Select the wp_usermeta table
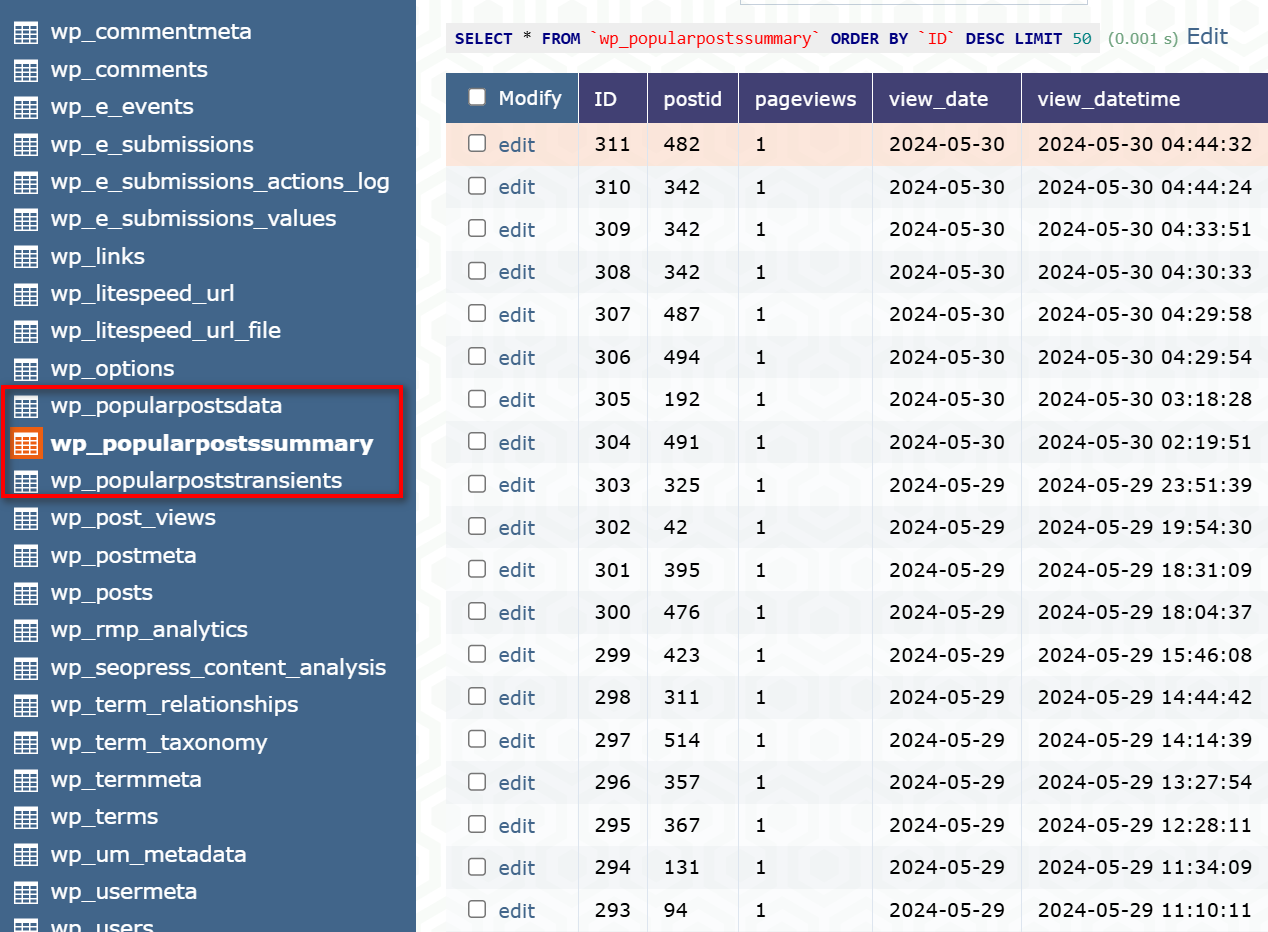The height and width of the screenshot is (932, 1268). 124,892
